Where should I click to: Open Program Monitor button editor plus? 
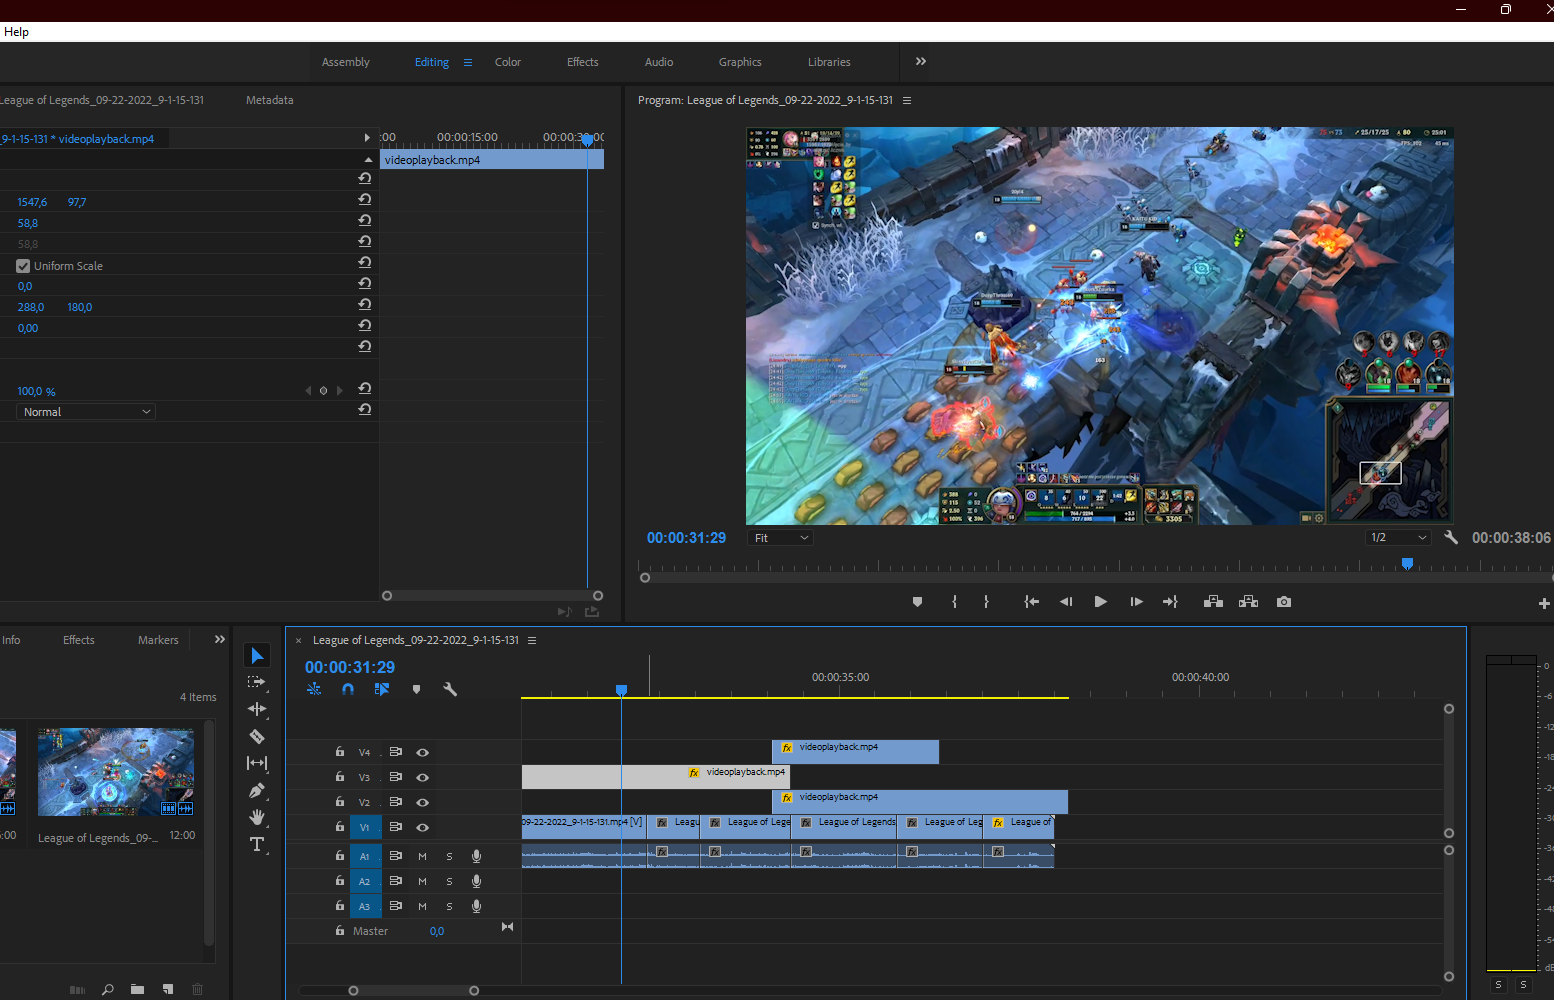(x=1544, y=603)
